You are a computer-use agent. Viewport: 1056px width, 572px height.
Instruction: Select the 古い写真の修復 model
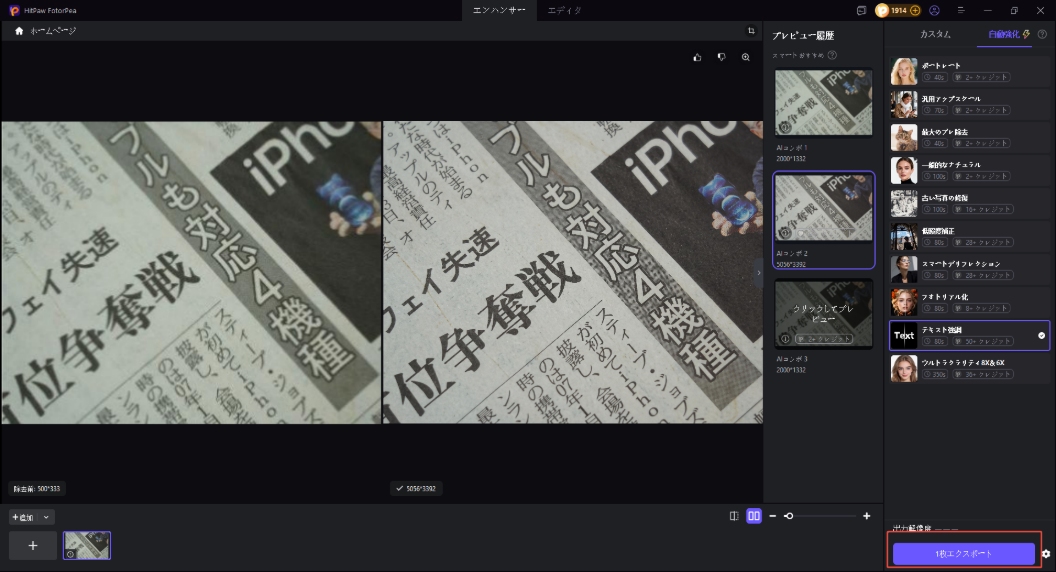click(x=970, y=203)
